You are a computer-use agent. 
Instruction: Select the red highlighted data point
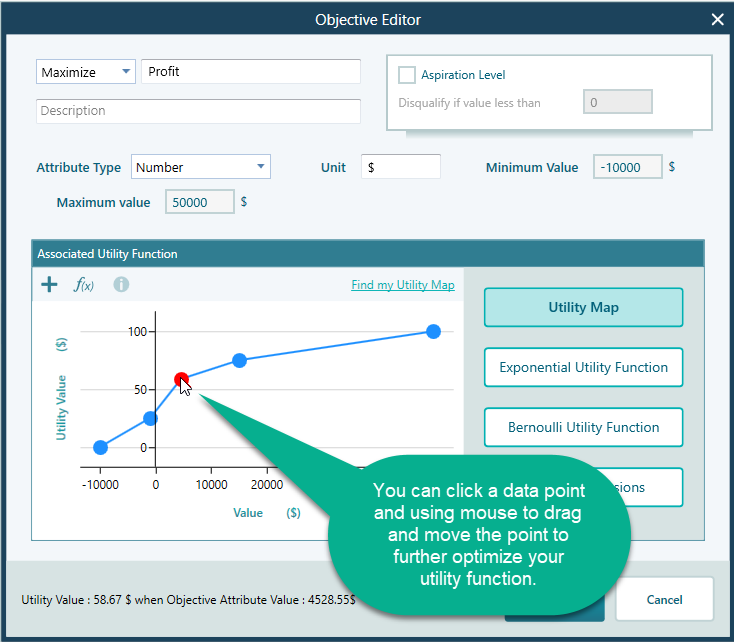tap(181, 379)
